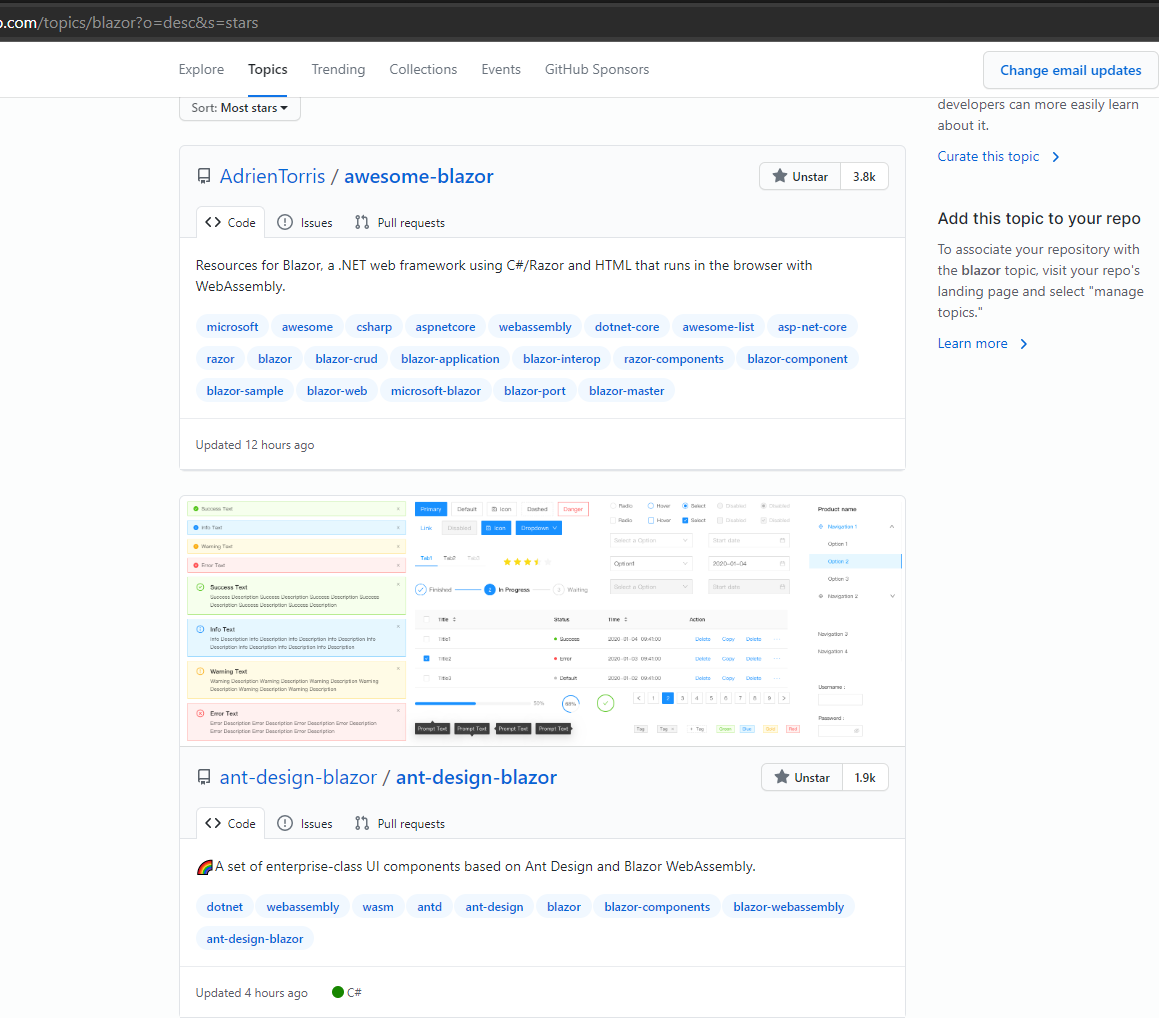Click the Learn more link

click(972, 344)
